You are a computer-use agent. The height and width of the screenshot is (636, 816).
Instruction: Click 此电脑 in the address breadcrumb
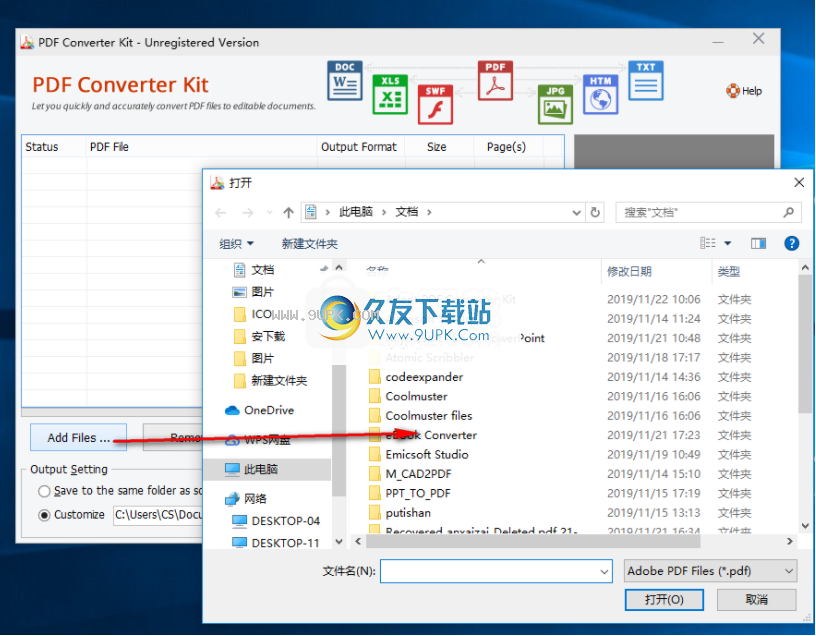pyautogui.click(x=356, y=212)
